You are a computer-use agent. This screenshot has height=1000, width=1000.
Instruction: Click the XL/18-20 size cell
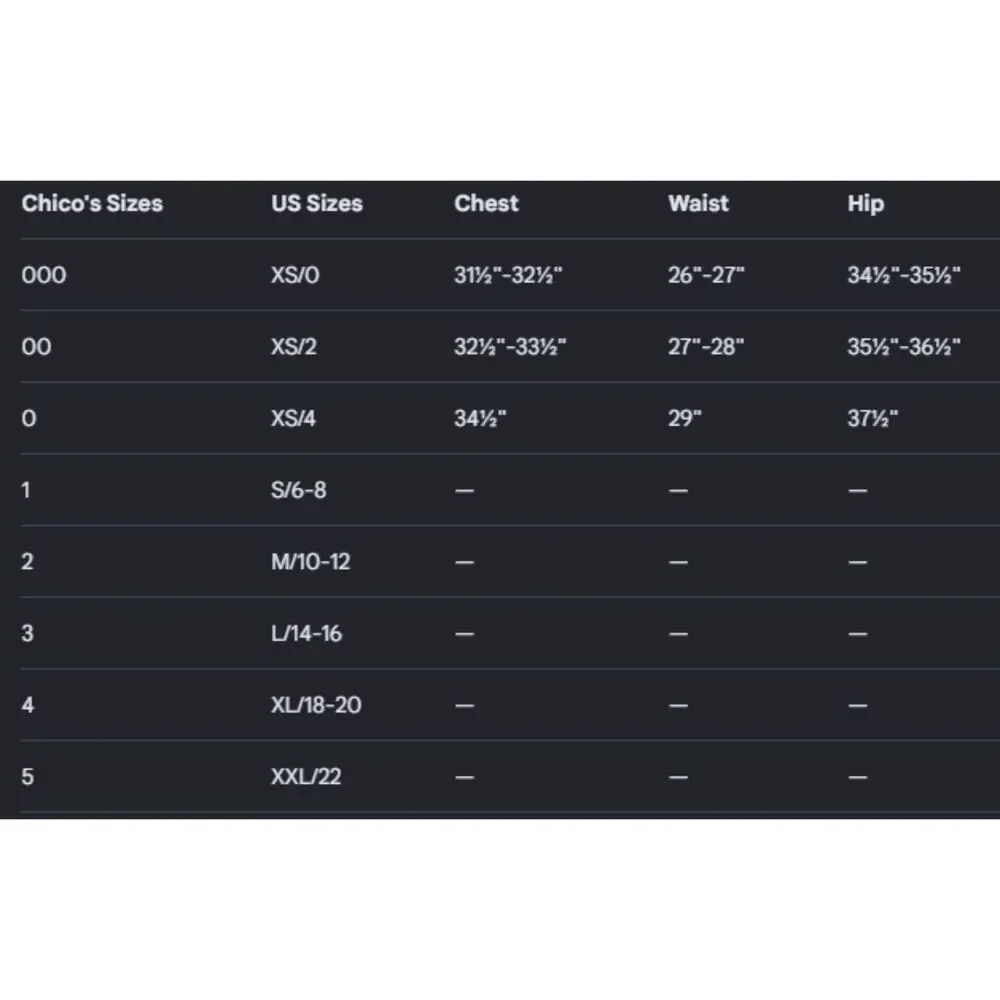[316, 705]
